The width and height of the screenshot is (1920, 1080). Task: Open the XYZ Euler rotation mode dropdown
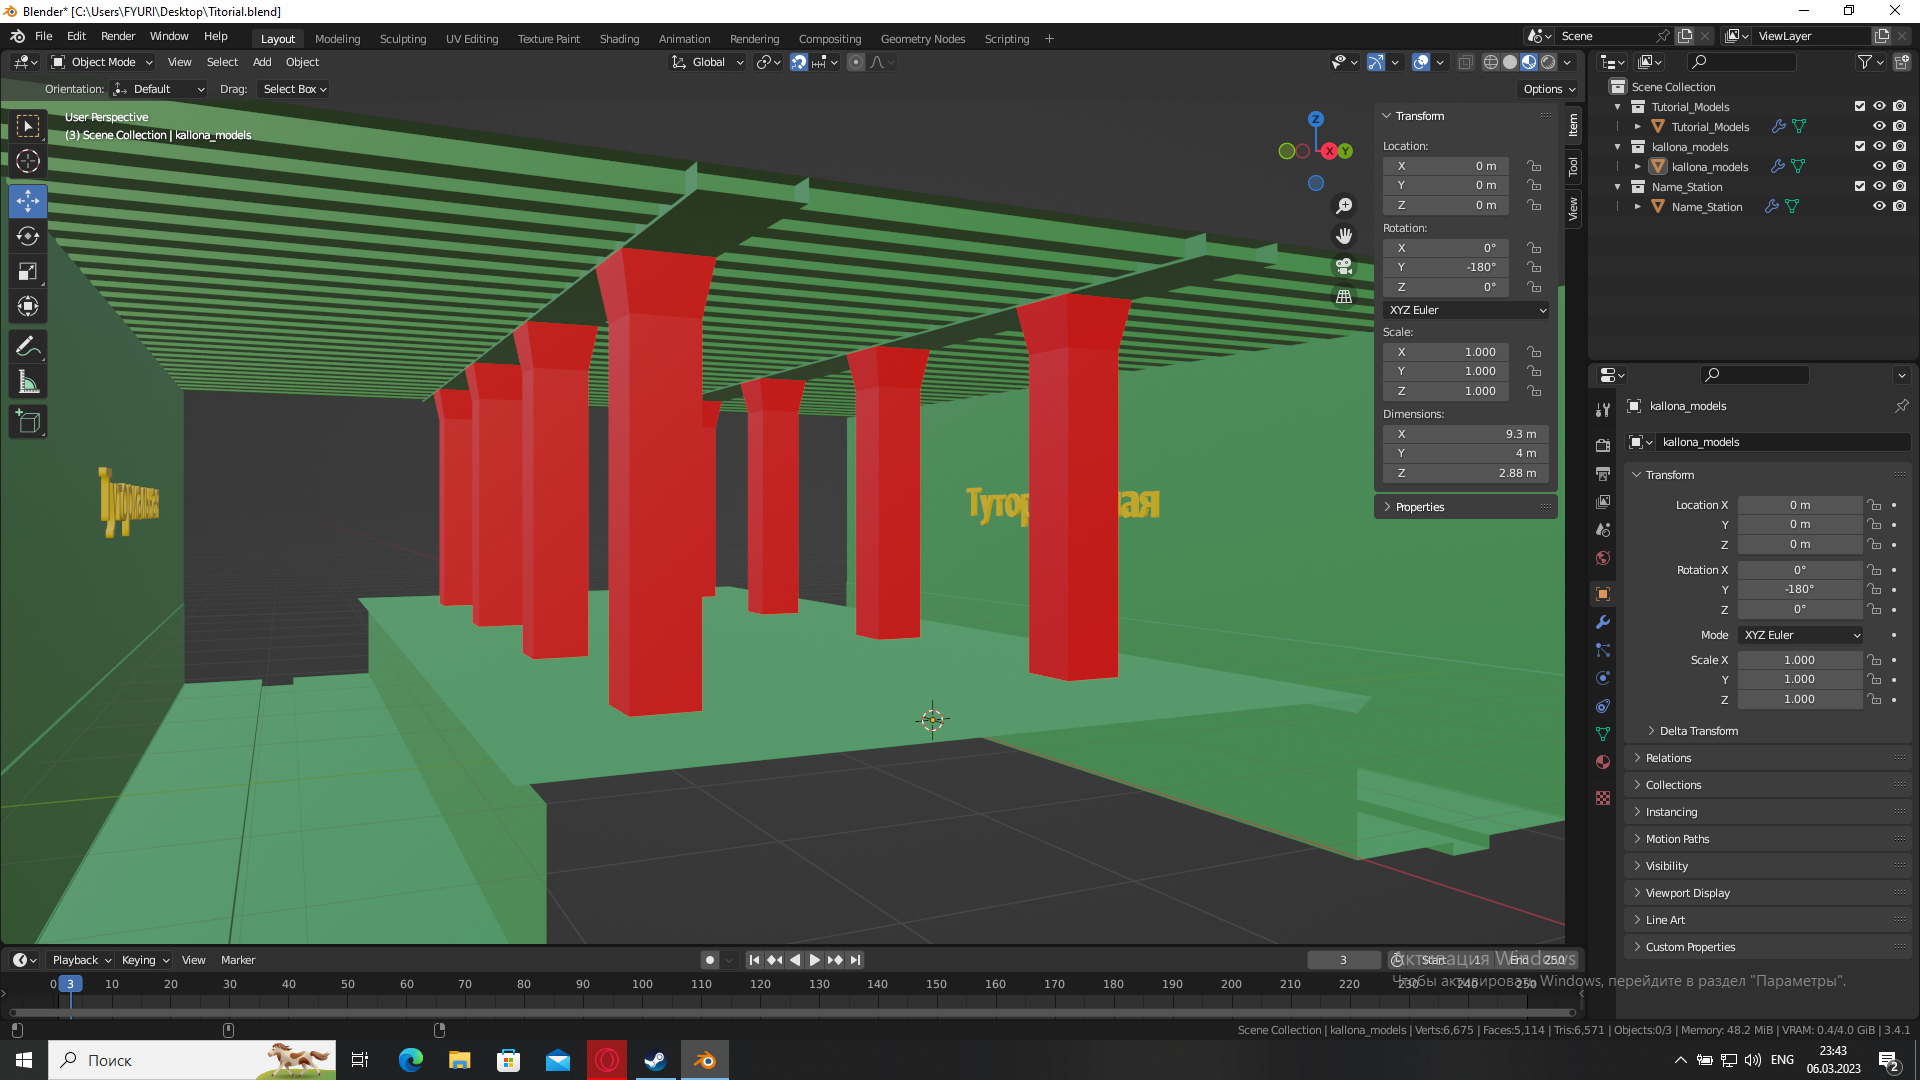[x=1466, y=310]
